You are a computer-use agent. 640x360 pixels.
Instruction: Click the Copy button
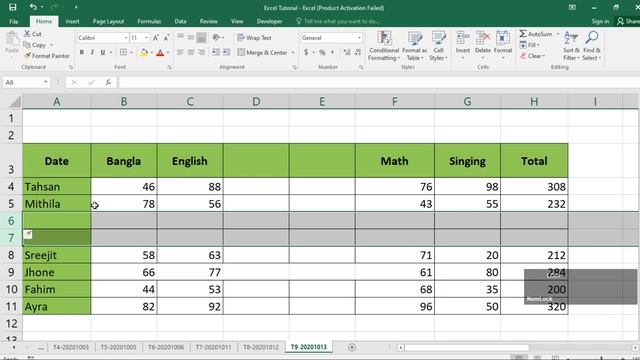tap(35, 45)
